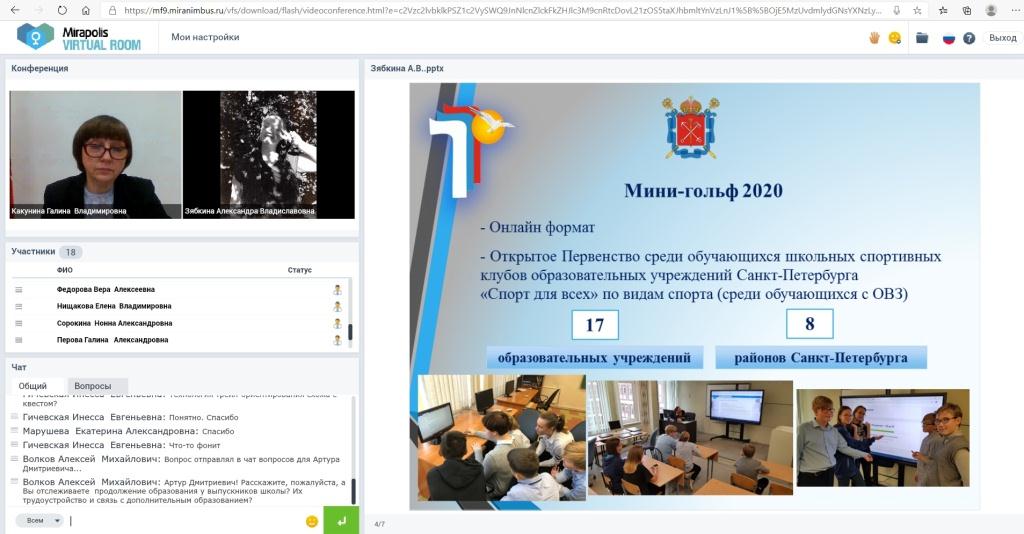
Task: Click status icon of Федорова Вера Алексеевна
Action: [337, 289]
